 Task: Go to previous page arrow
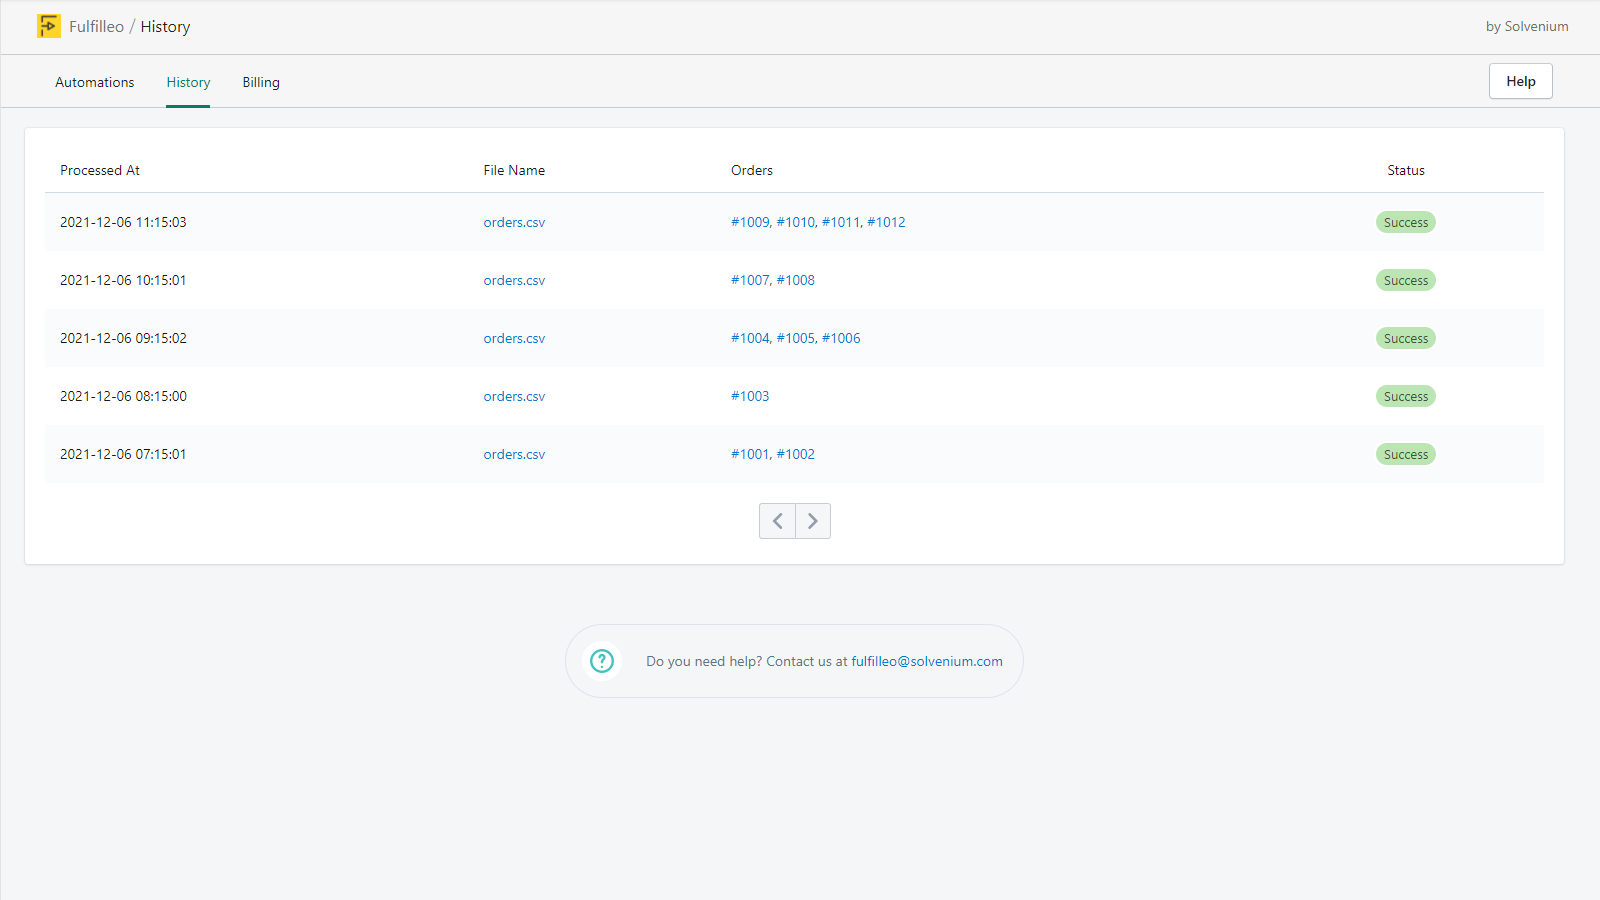pos(777,521)
